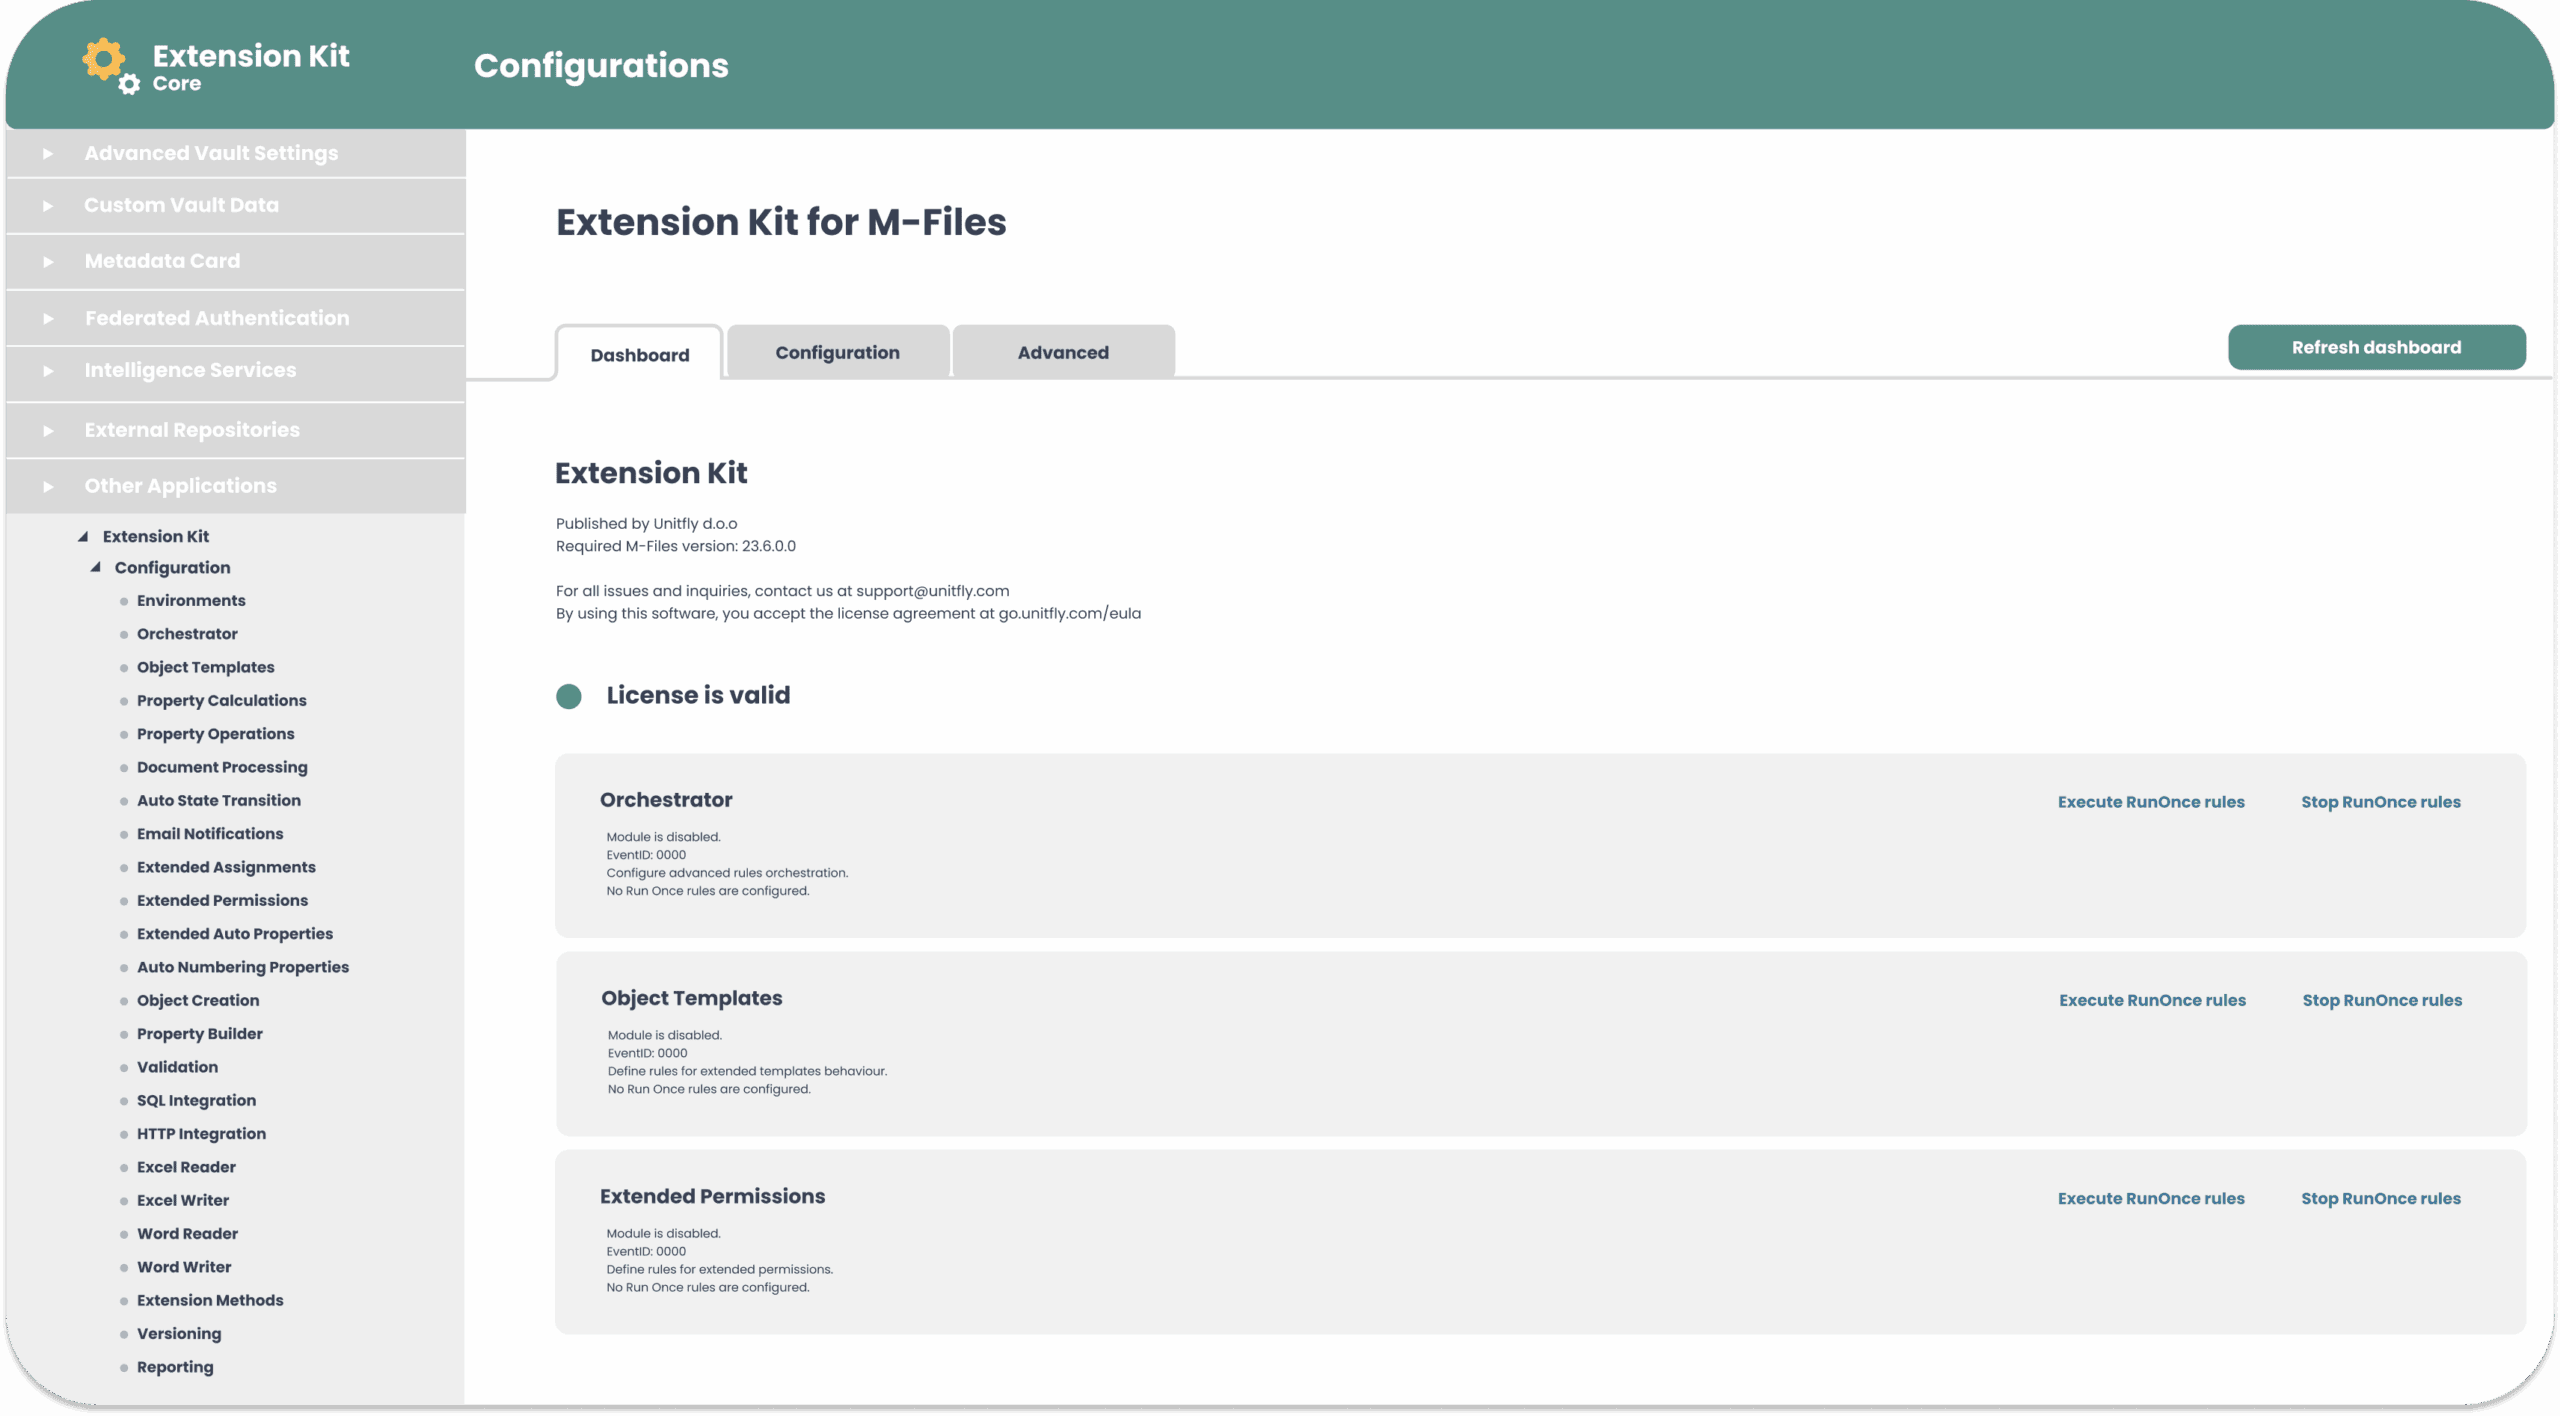Image resolution: width=2560 pixels, height=1416 pixels.
Task: Expand External Repositories arrow
Action: click(x=48, y=431)
